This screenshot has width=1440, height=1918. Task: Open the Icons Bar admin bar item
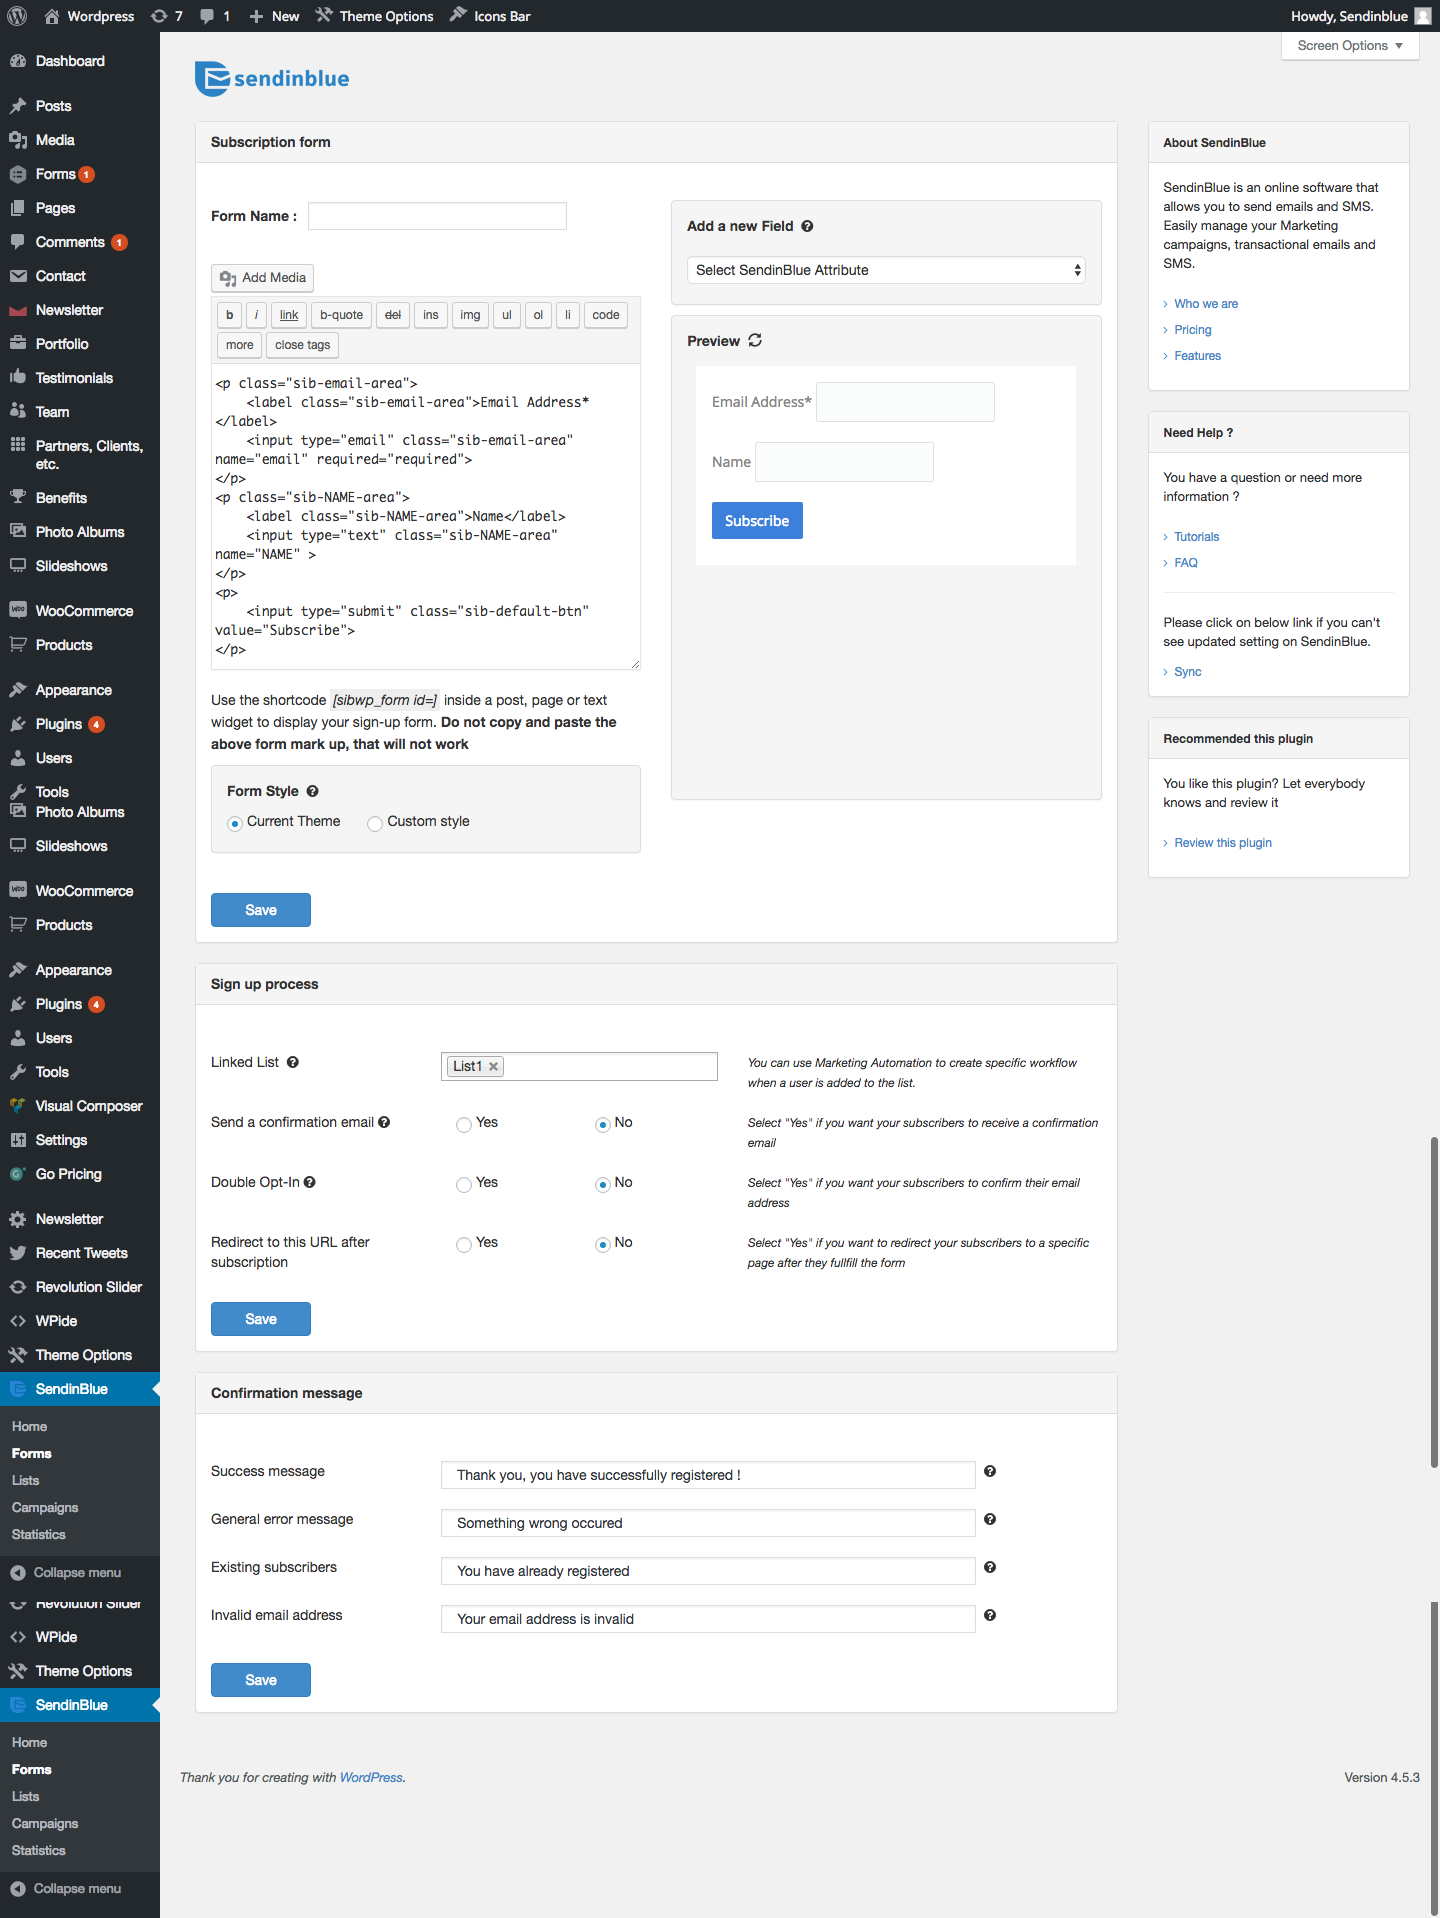point(490,16)
